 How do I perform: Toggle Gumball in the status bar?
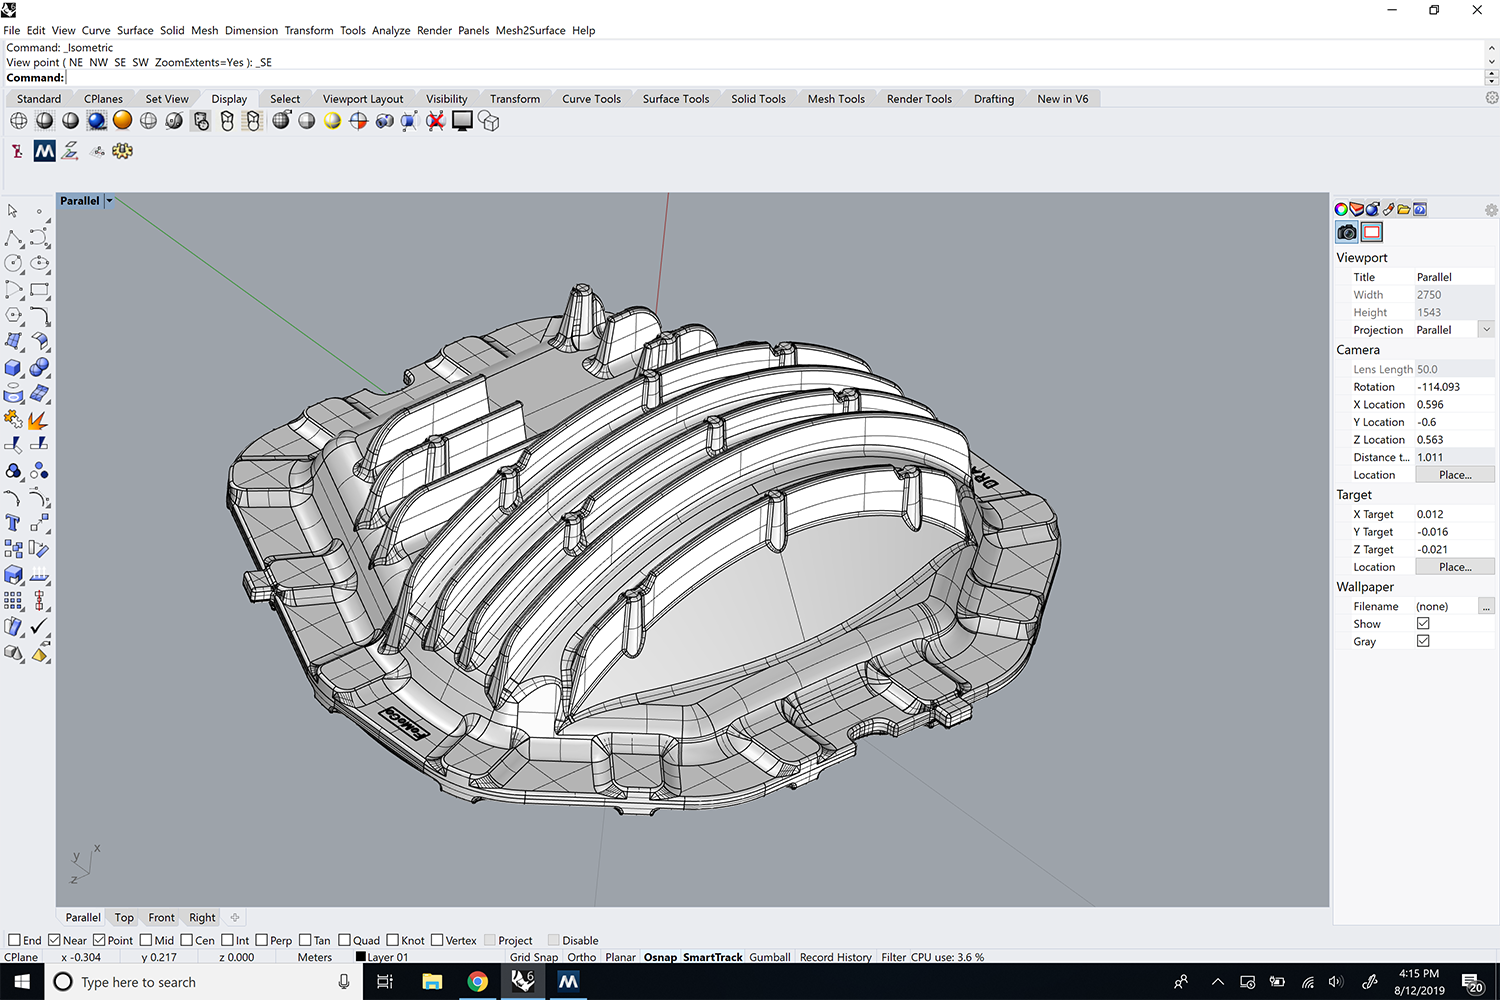point(769,957)
